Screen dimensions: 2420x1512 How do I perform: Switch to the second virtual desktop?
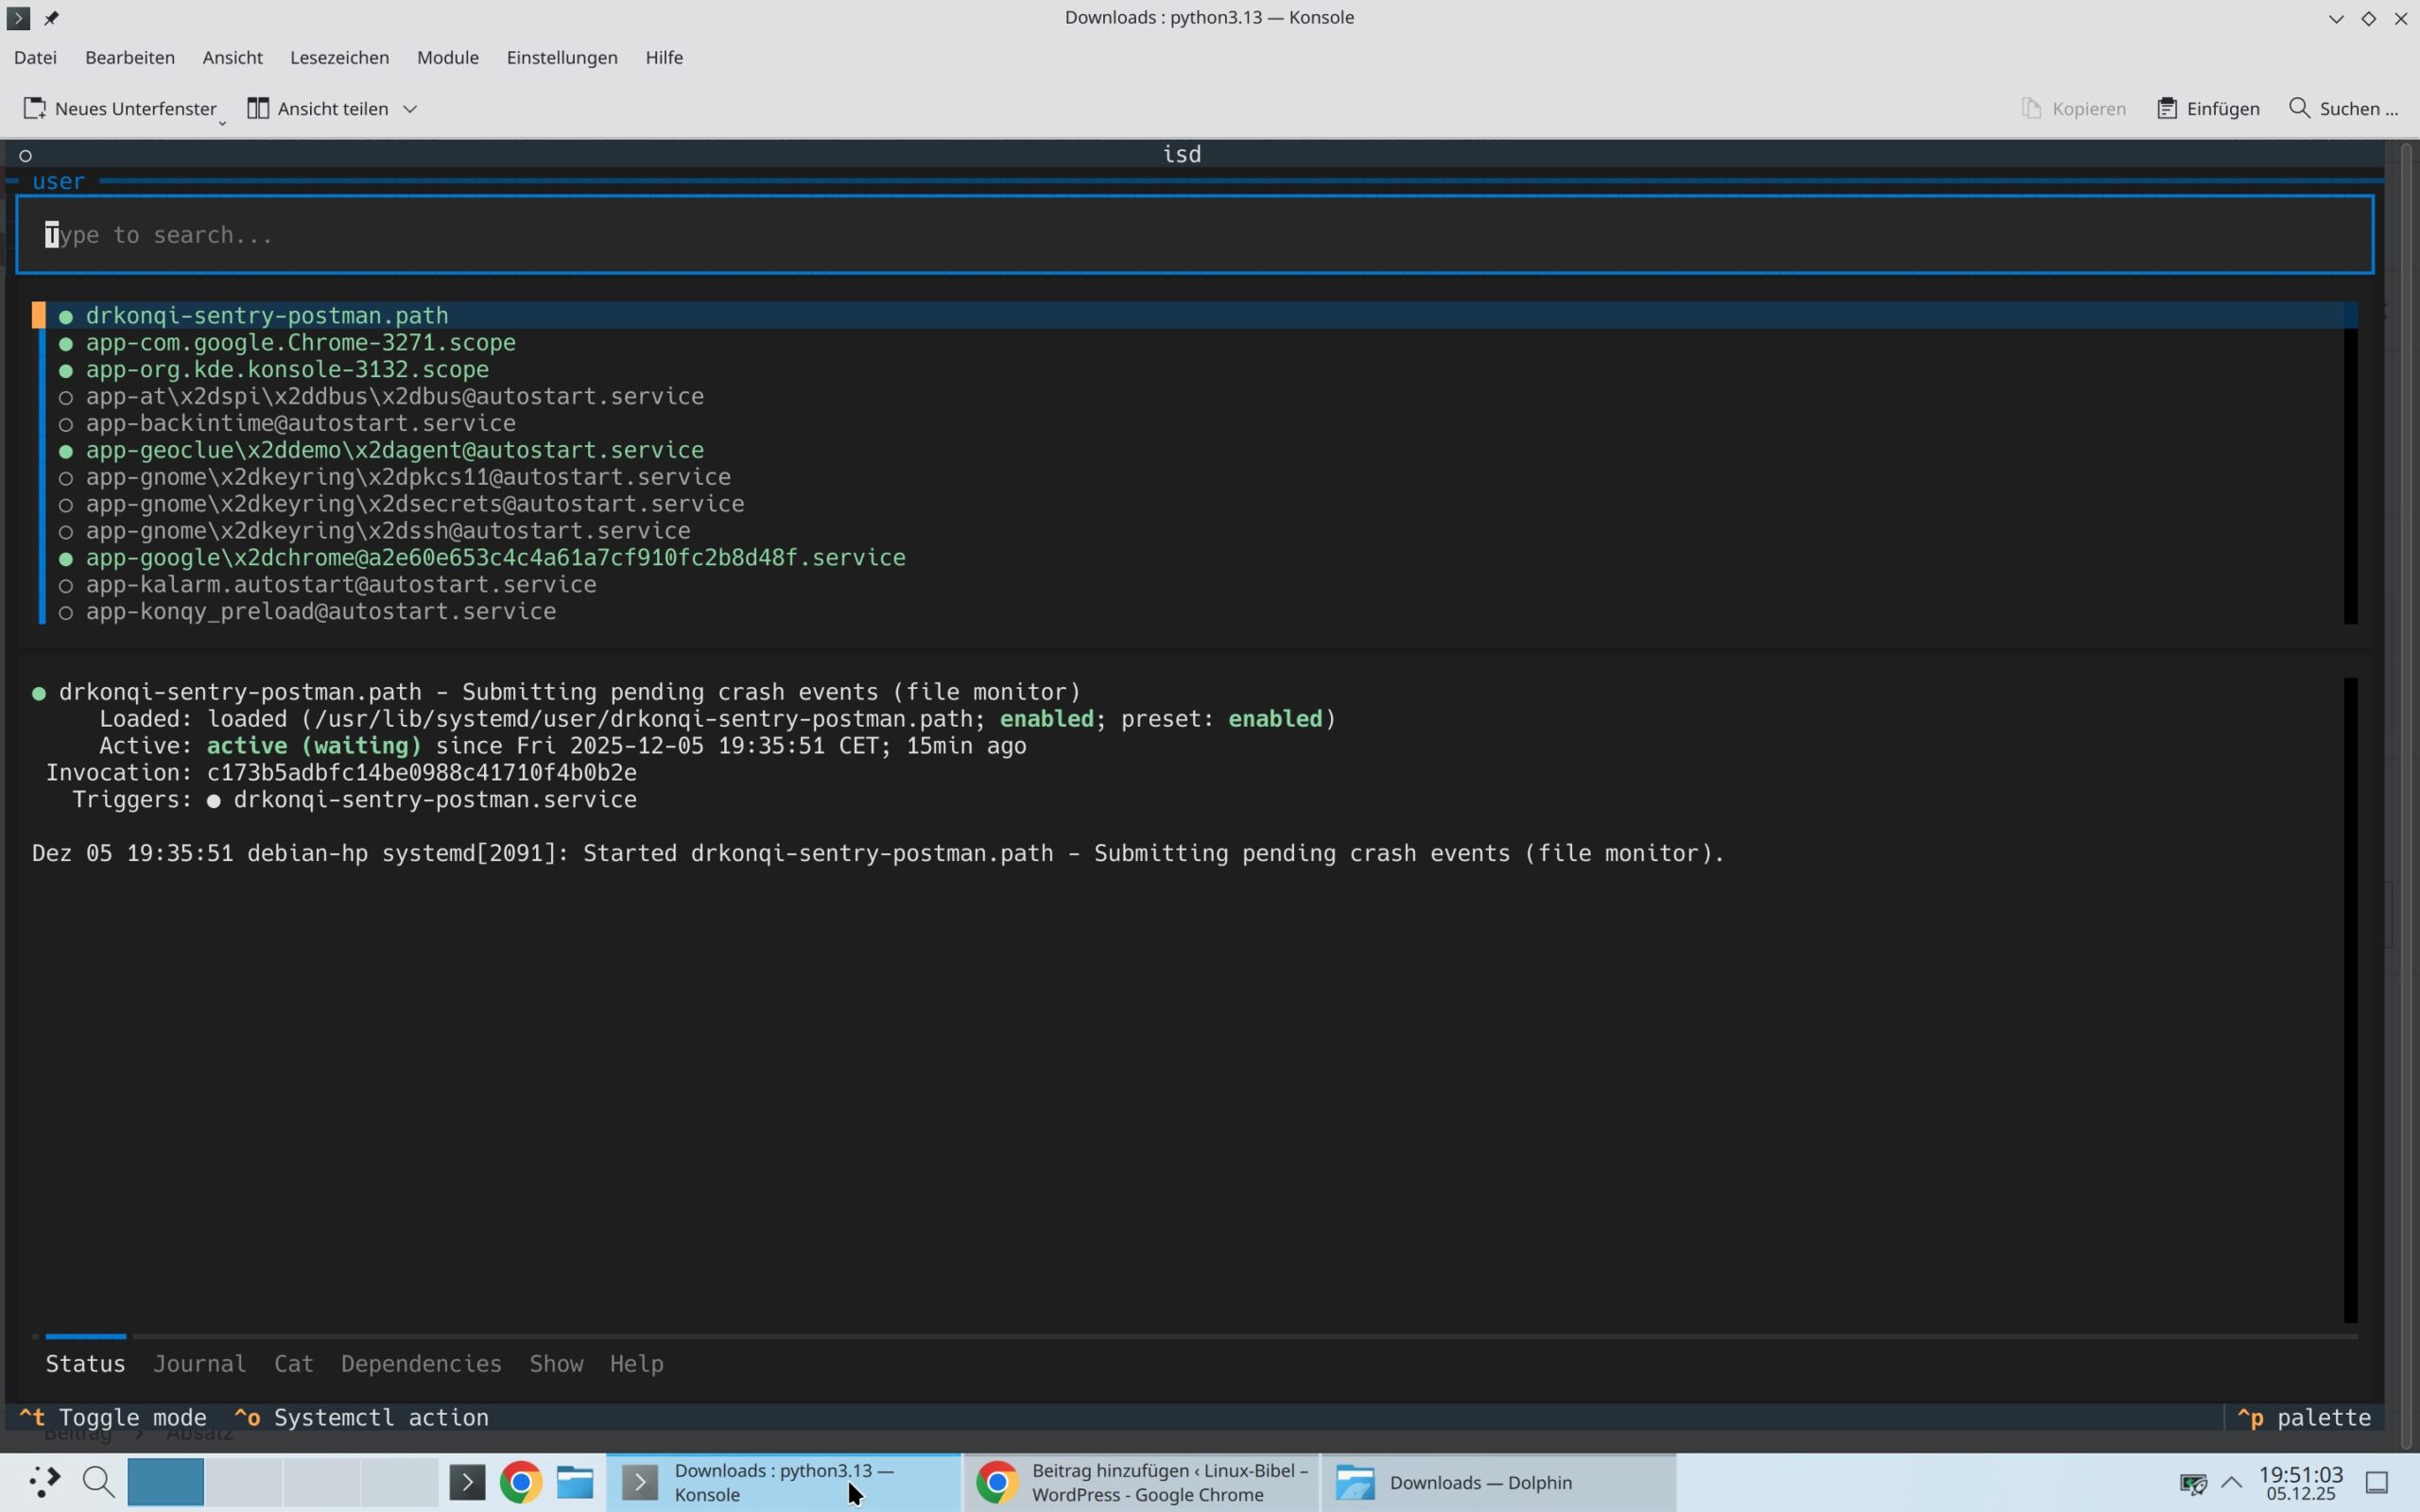coord(243,1482)
